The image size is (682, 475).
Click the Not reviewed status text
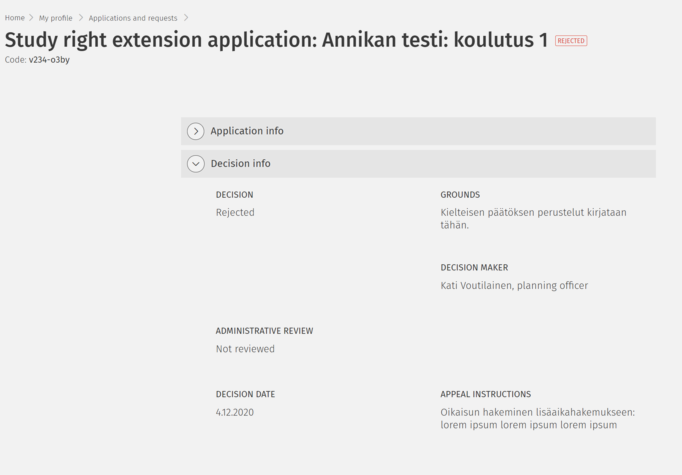245,349
